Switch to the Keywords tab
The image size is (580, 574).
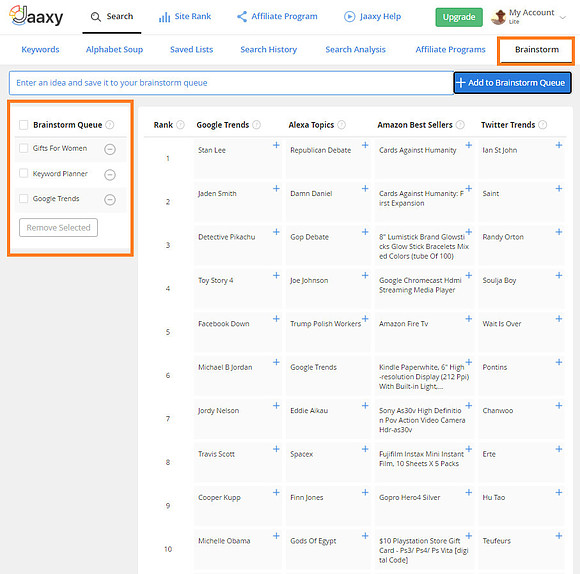[x=40, y=50]
